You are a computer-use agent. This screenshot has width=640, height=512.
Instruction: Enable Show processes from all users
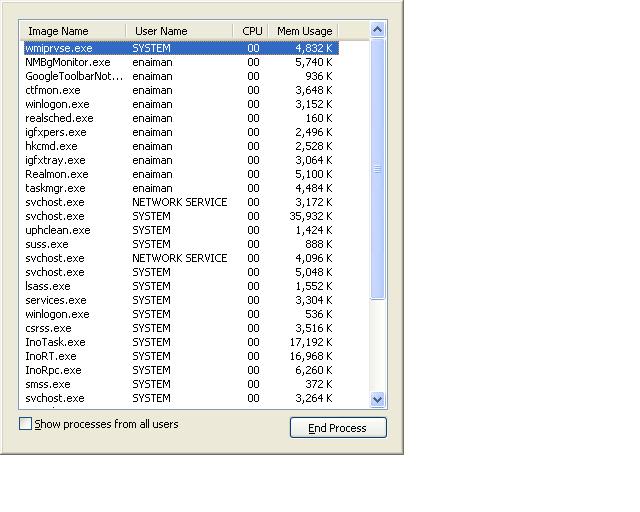pyautogui.click(x=26, y=424)
